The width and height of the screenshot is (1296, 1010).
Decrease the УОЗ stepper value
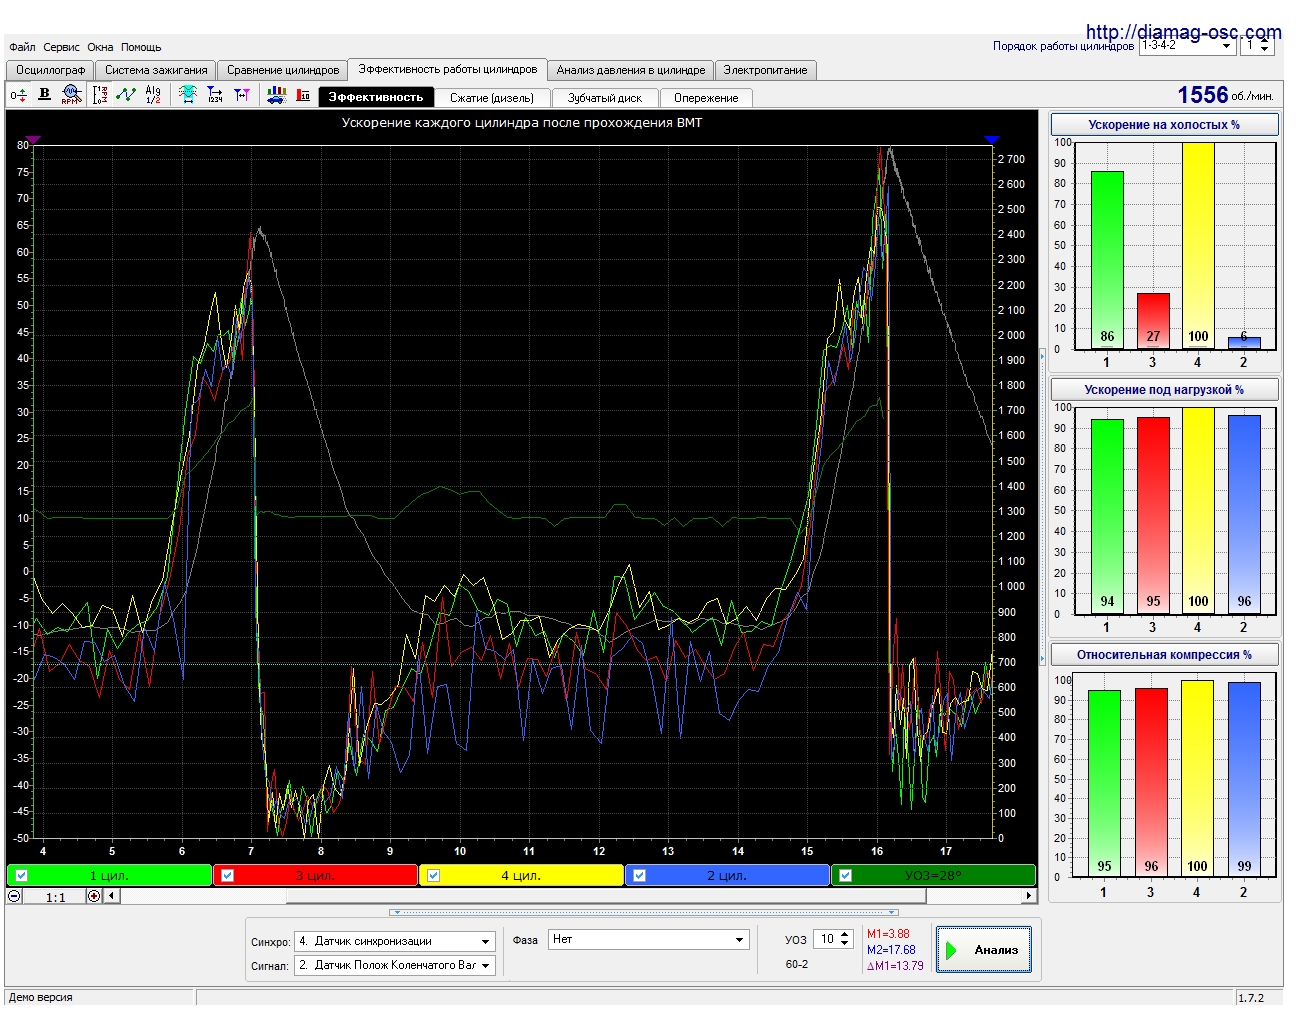click(x=845, y=945)
